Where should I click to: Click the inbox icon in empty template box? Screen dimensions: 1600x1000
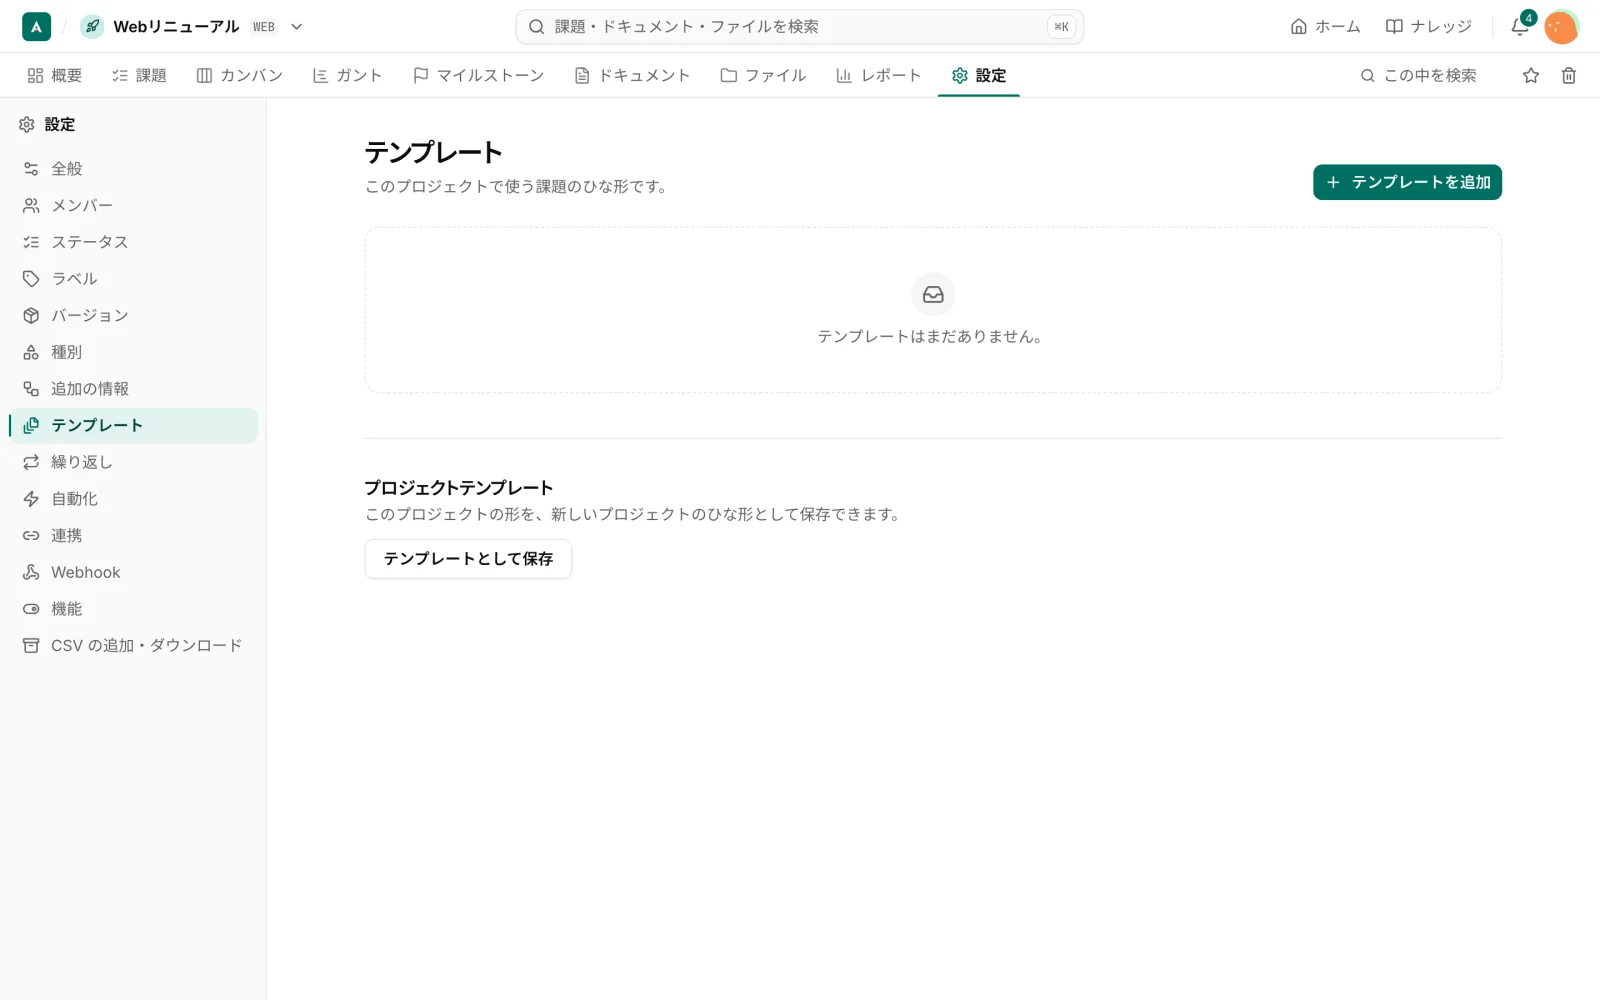(933, 295)
